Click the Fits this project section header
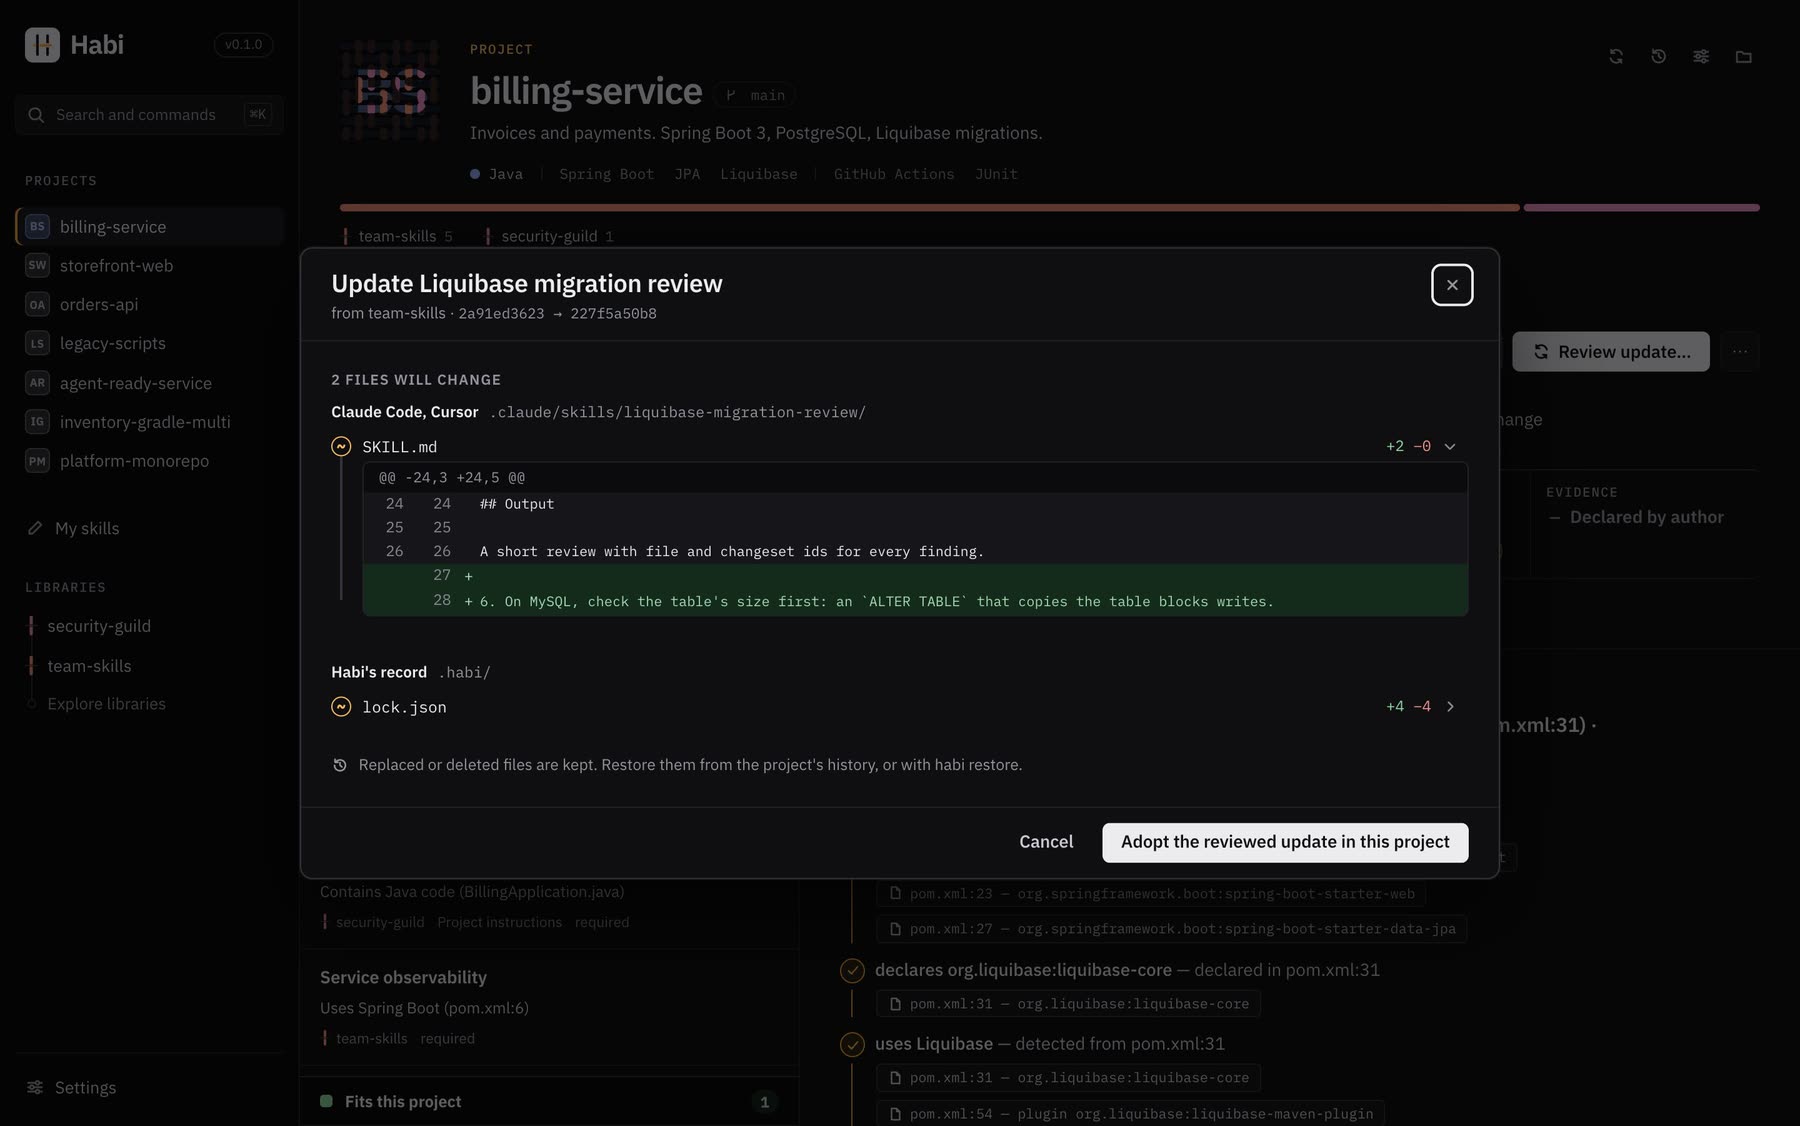This screenshot has width=1800, height=1126. [x=550, y=1102]
